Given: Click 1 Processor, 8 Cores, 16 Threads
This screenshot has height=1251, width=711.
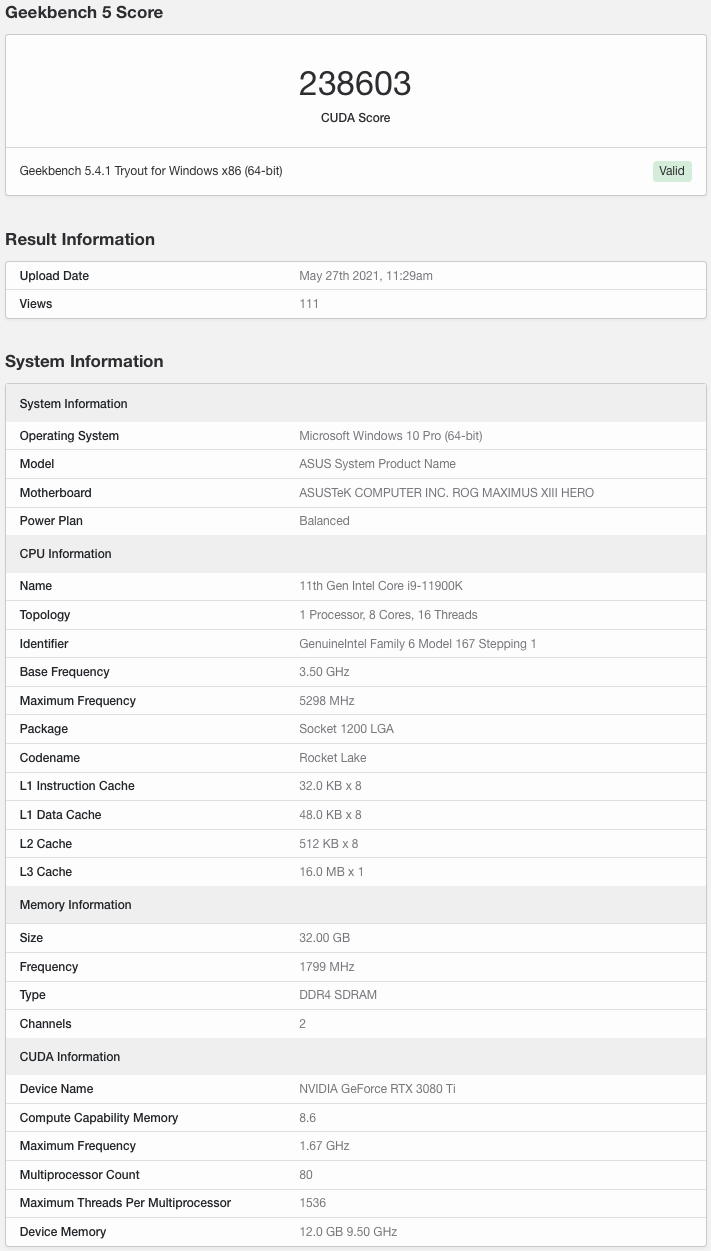Looking at the screenshot, I should coord(388,615).
